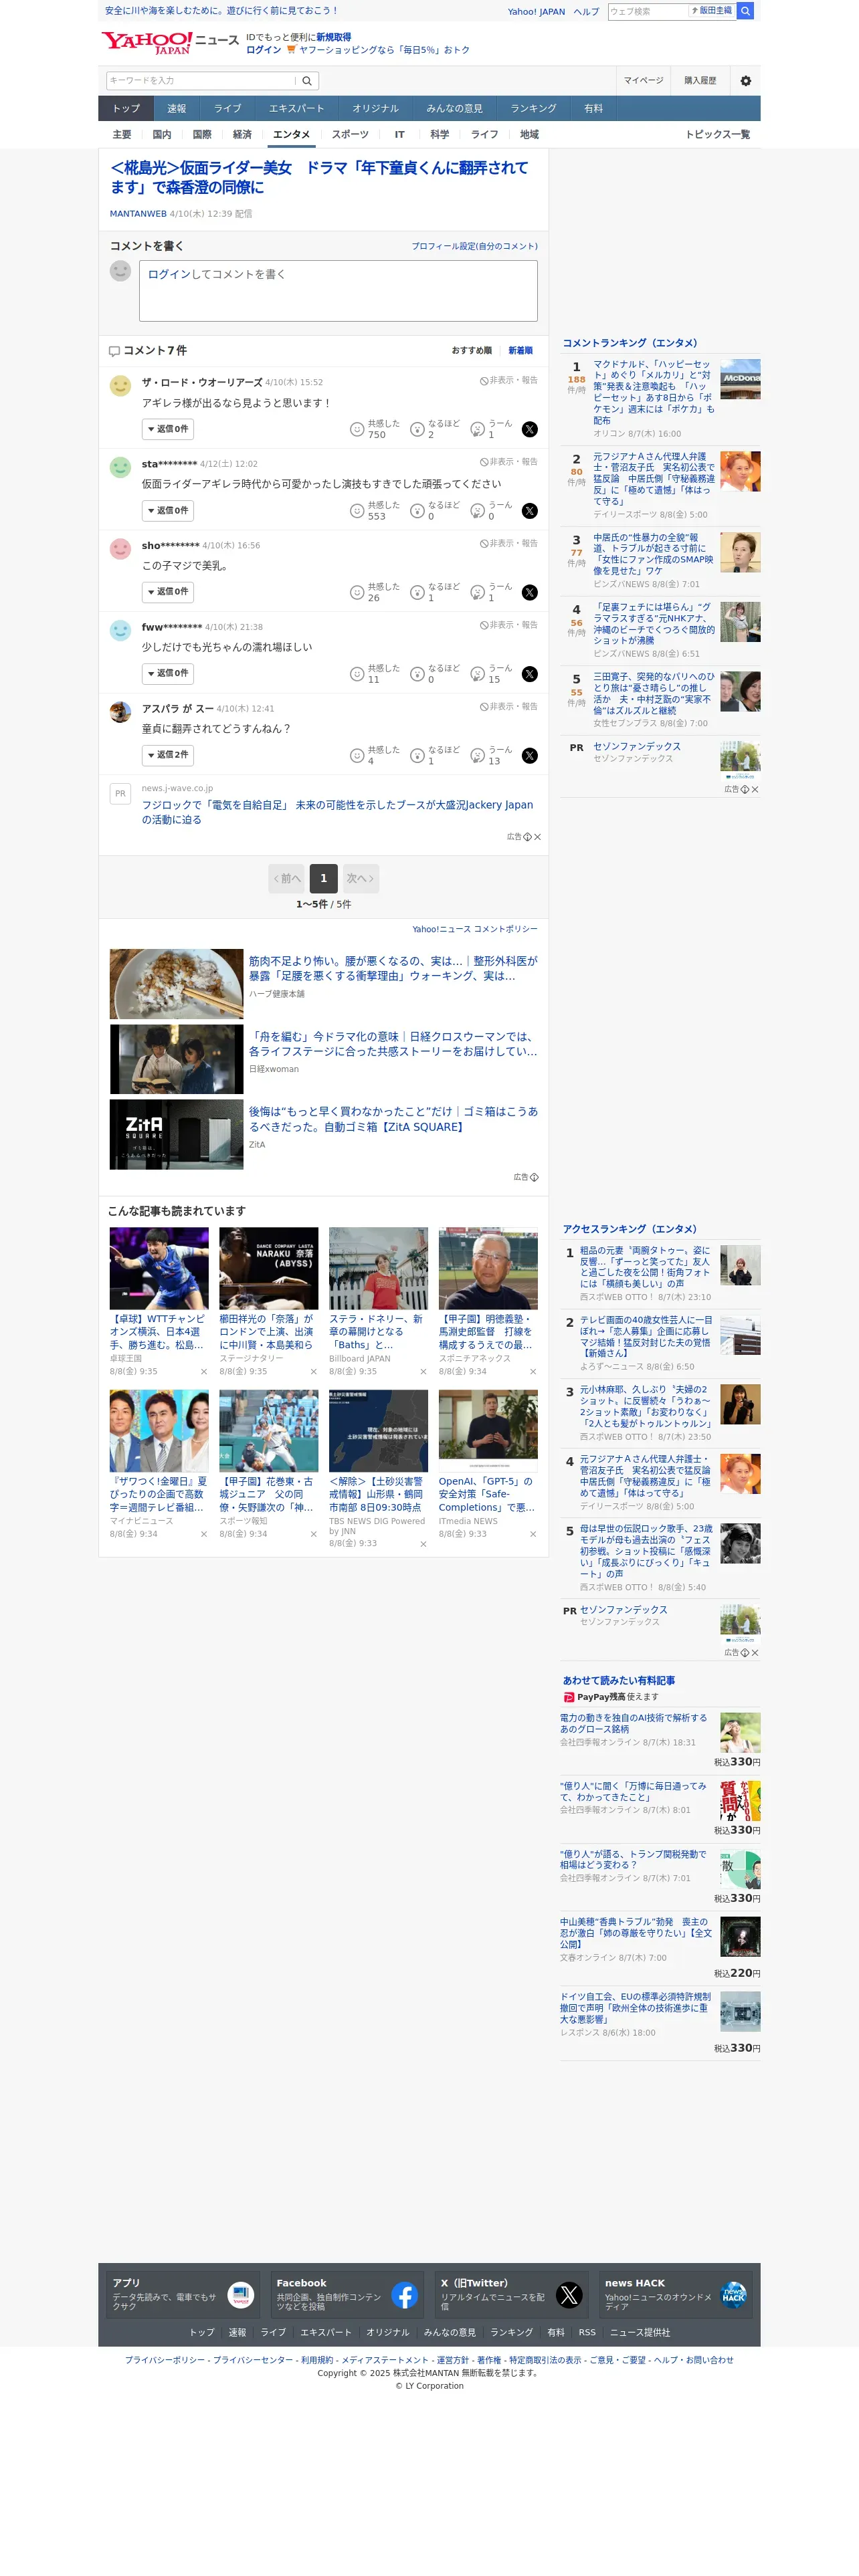Open プロフィール設定(自分のコメント)

(x=474, y=247)
